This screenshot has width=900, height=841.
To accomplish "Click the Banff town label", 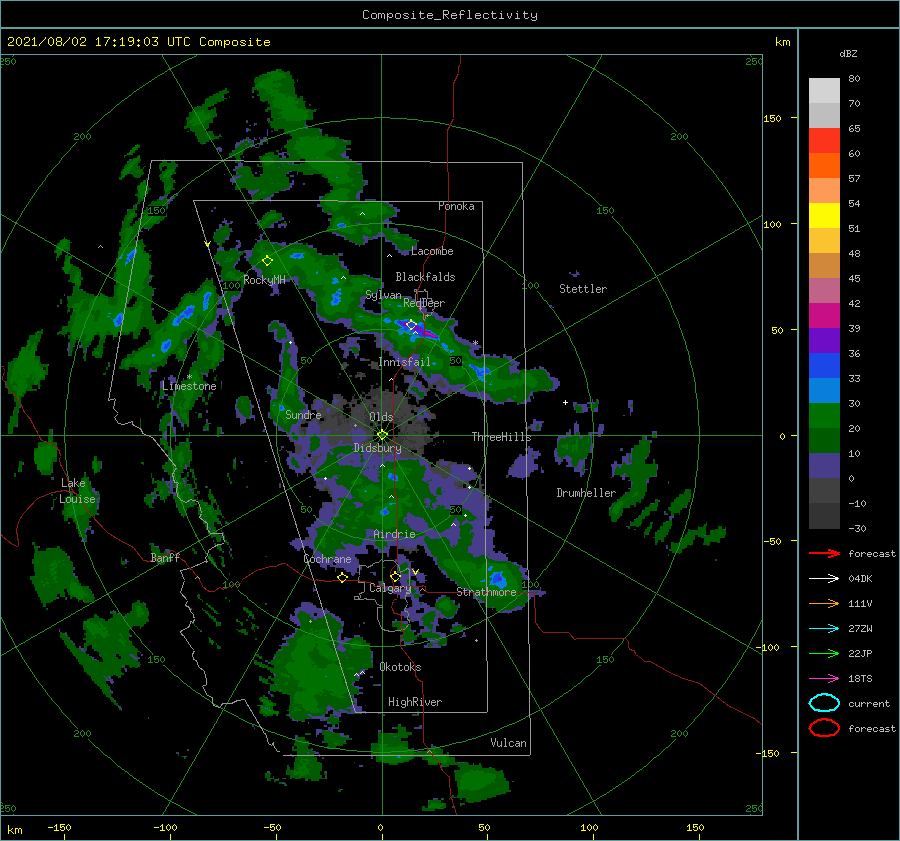I will 165,558.
